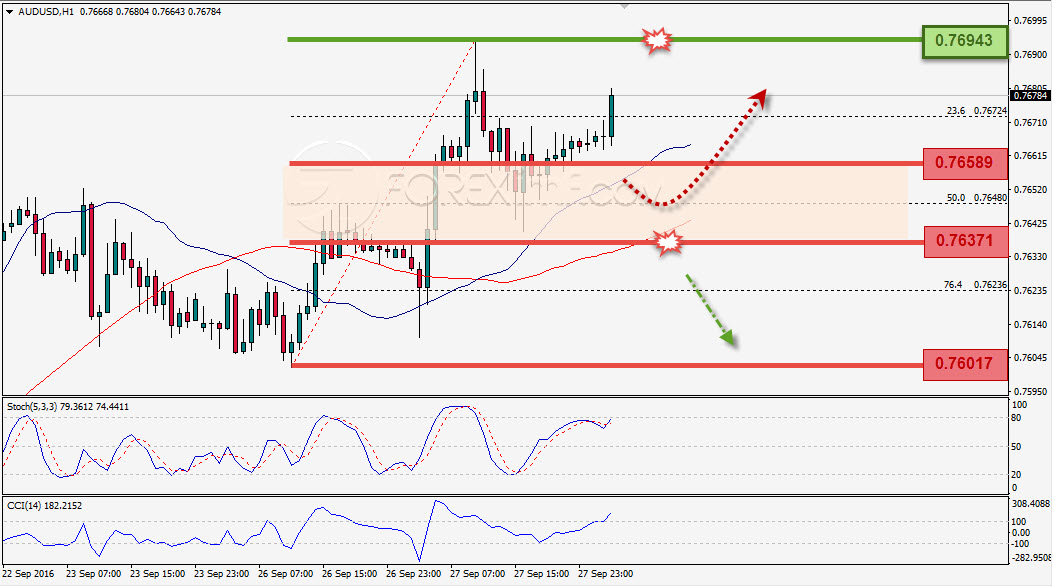The height and width of the screenshot is (587, 1053).
Task: Click the 0.76425 price scale value
Action: coord(1031,223)
